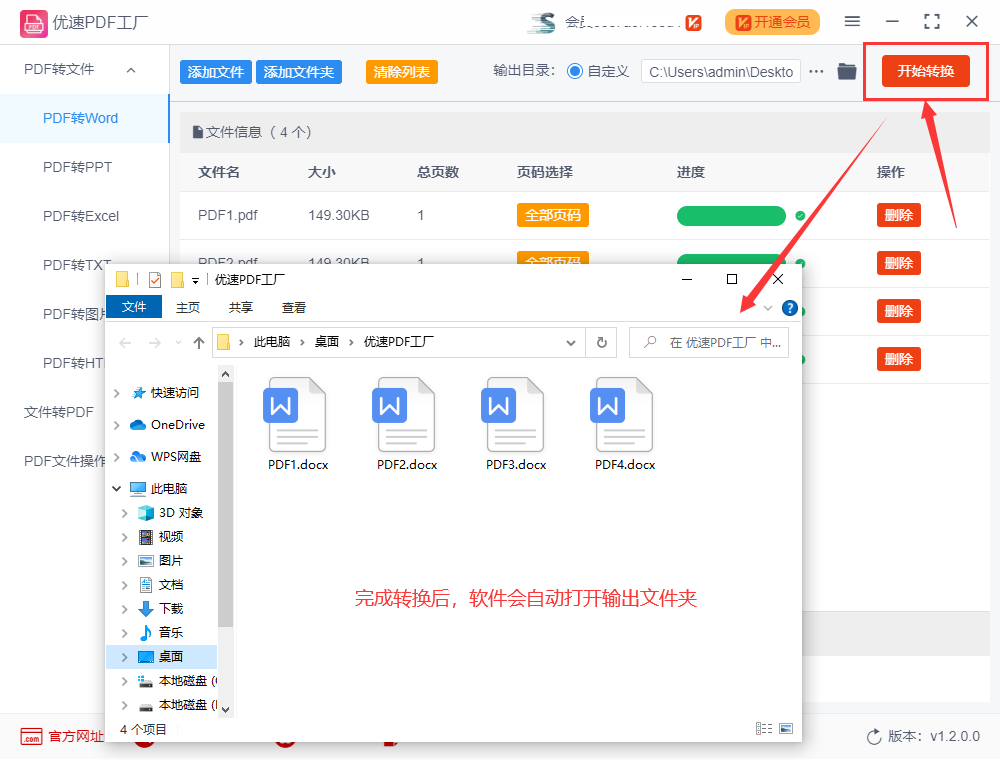Select 下载 in Explorer tree
The height and width of the screenshot is (760, 1000).
(170, 609)
